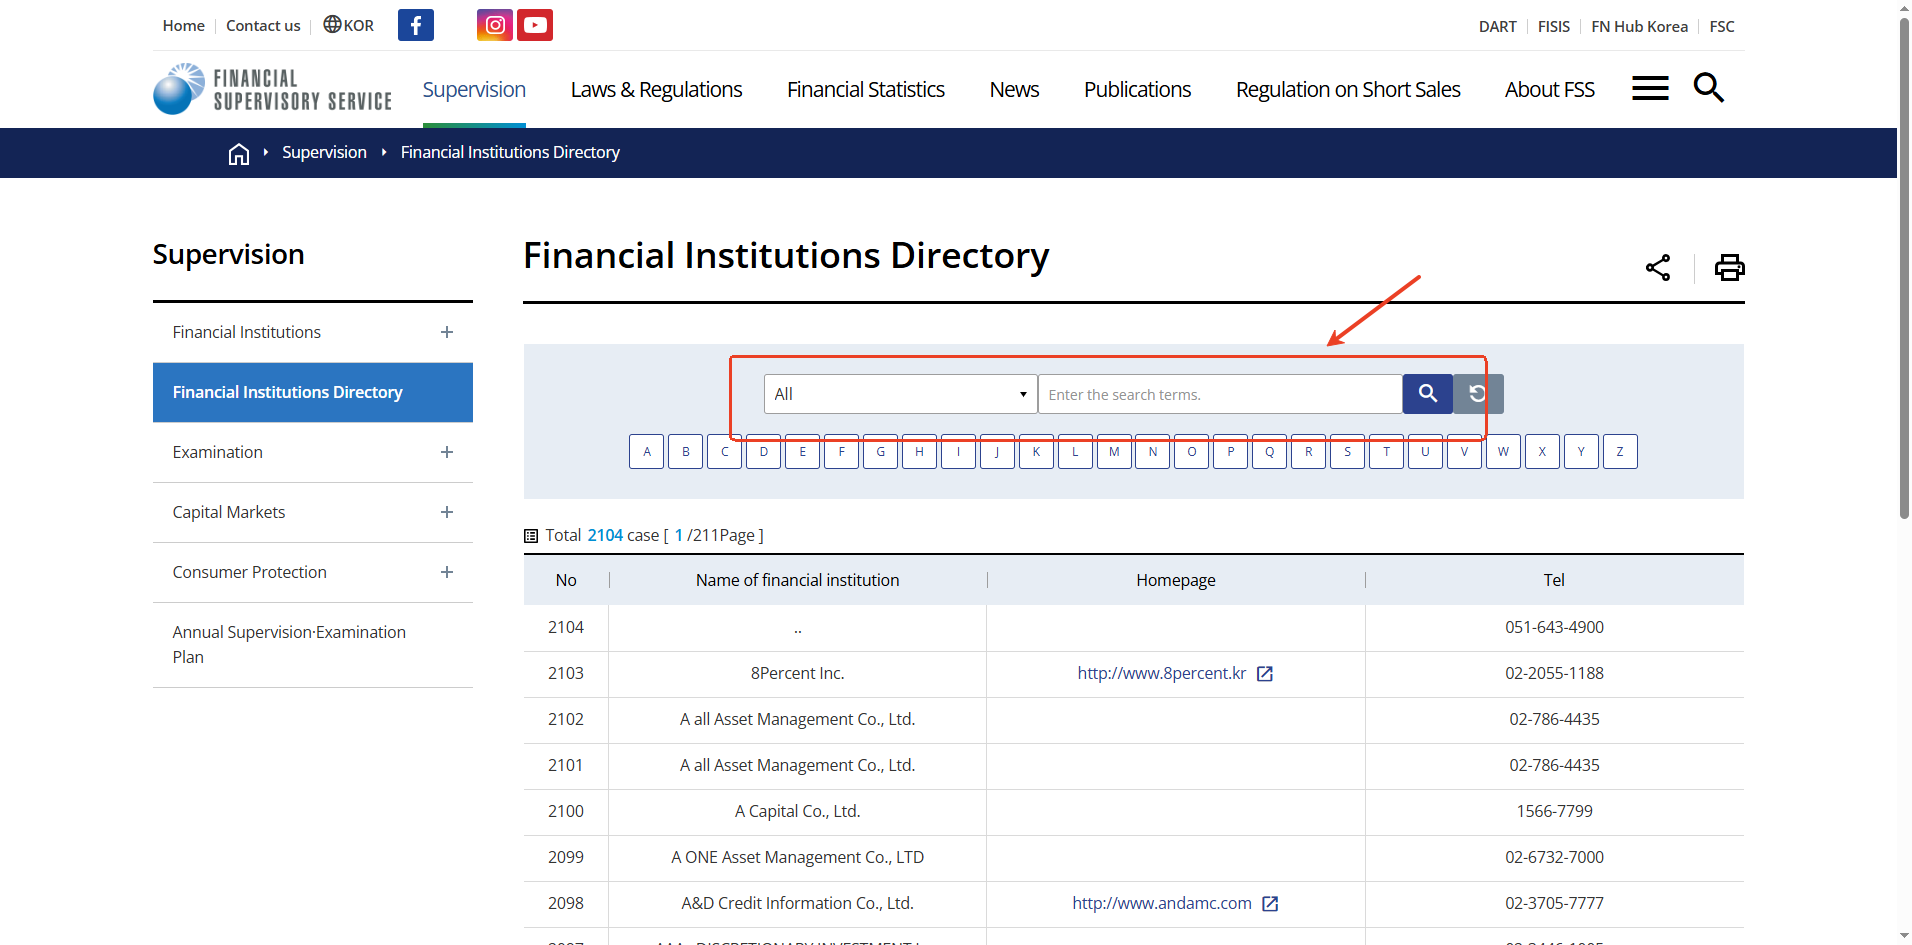Open the Laws & Regulations menu

tap(656, 90)
